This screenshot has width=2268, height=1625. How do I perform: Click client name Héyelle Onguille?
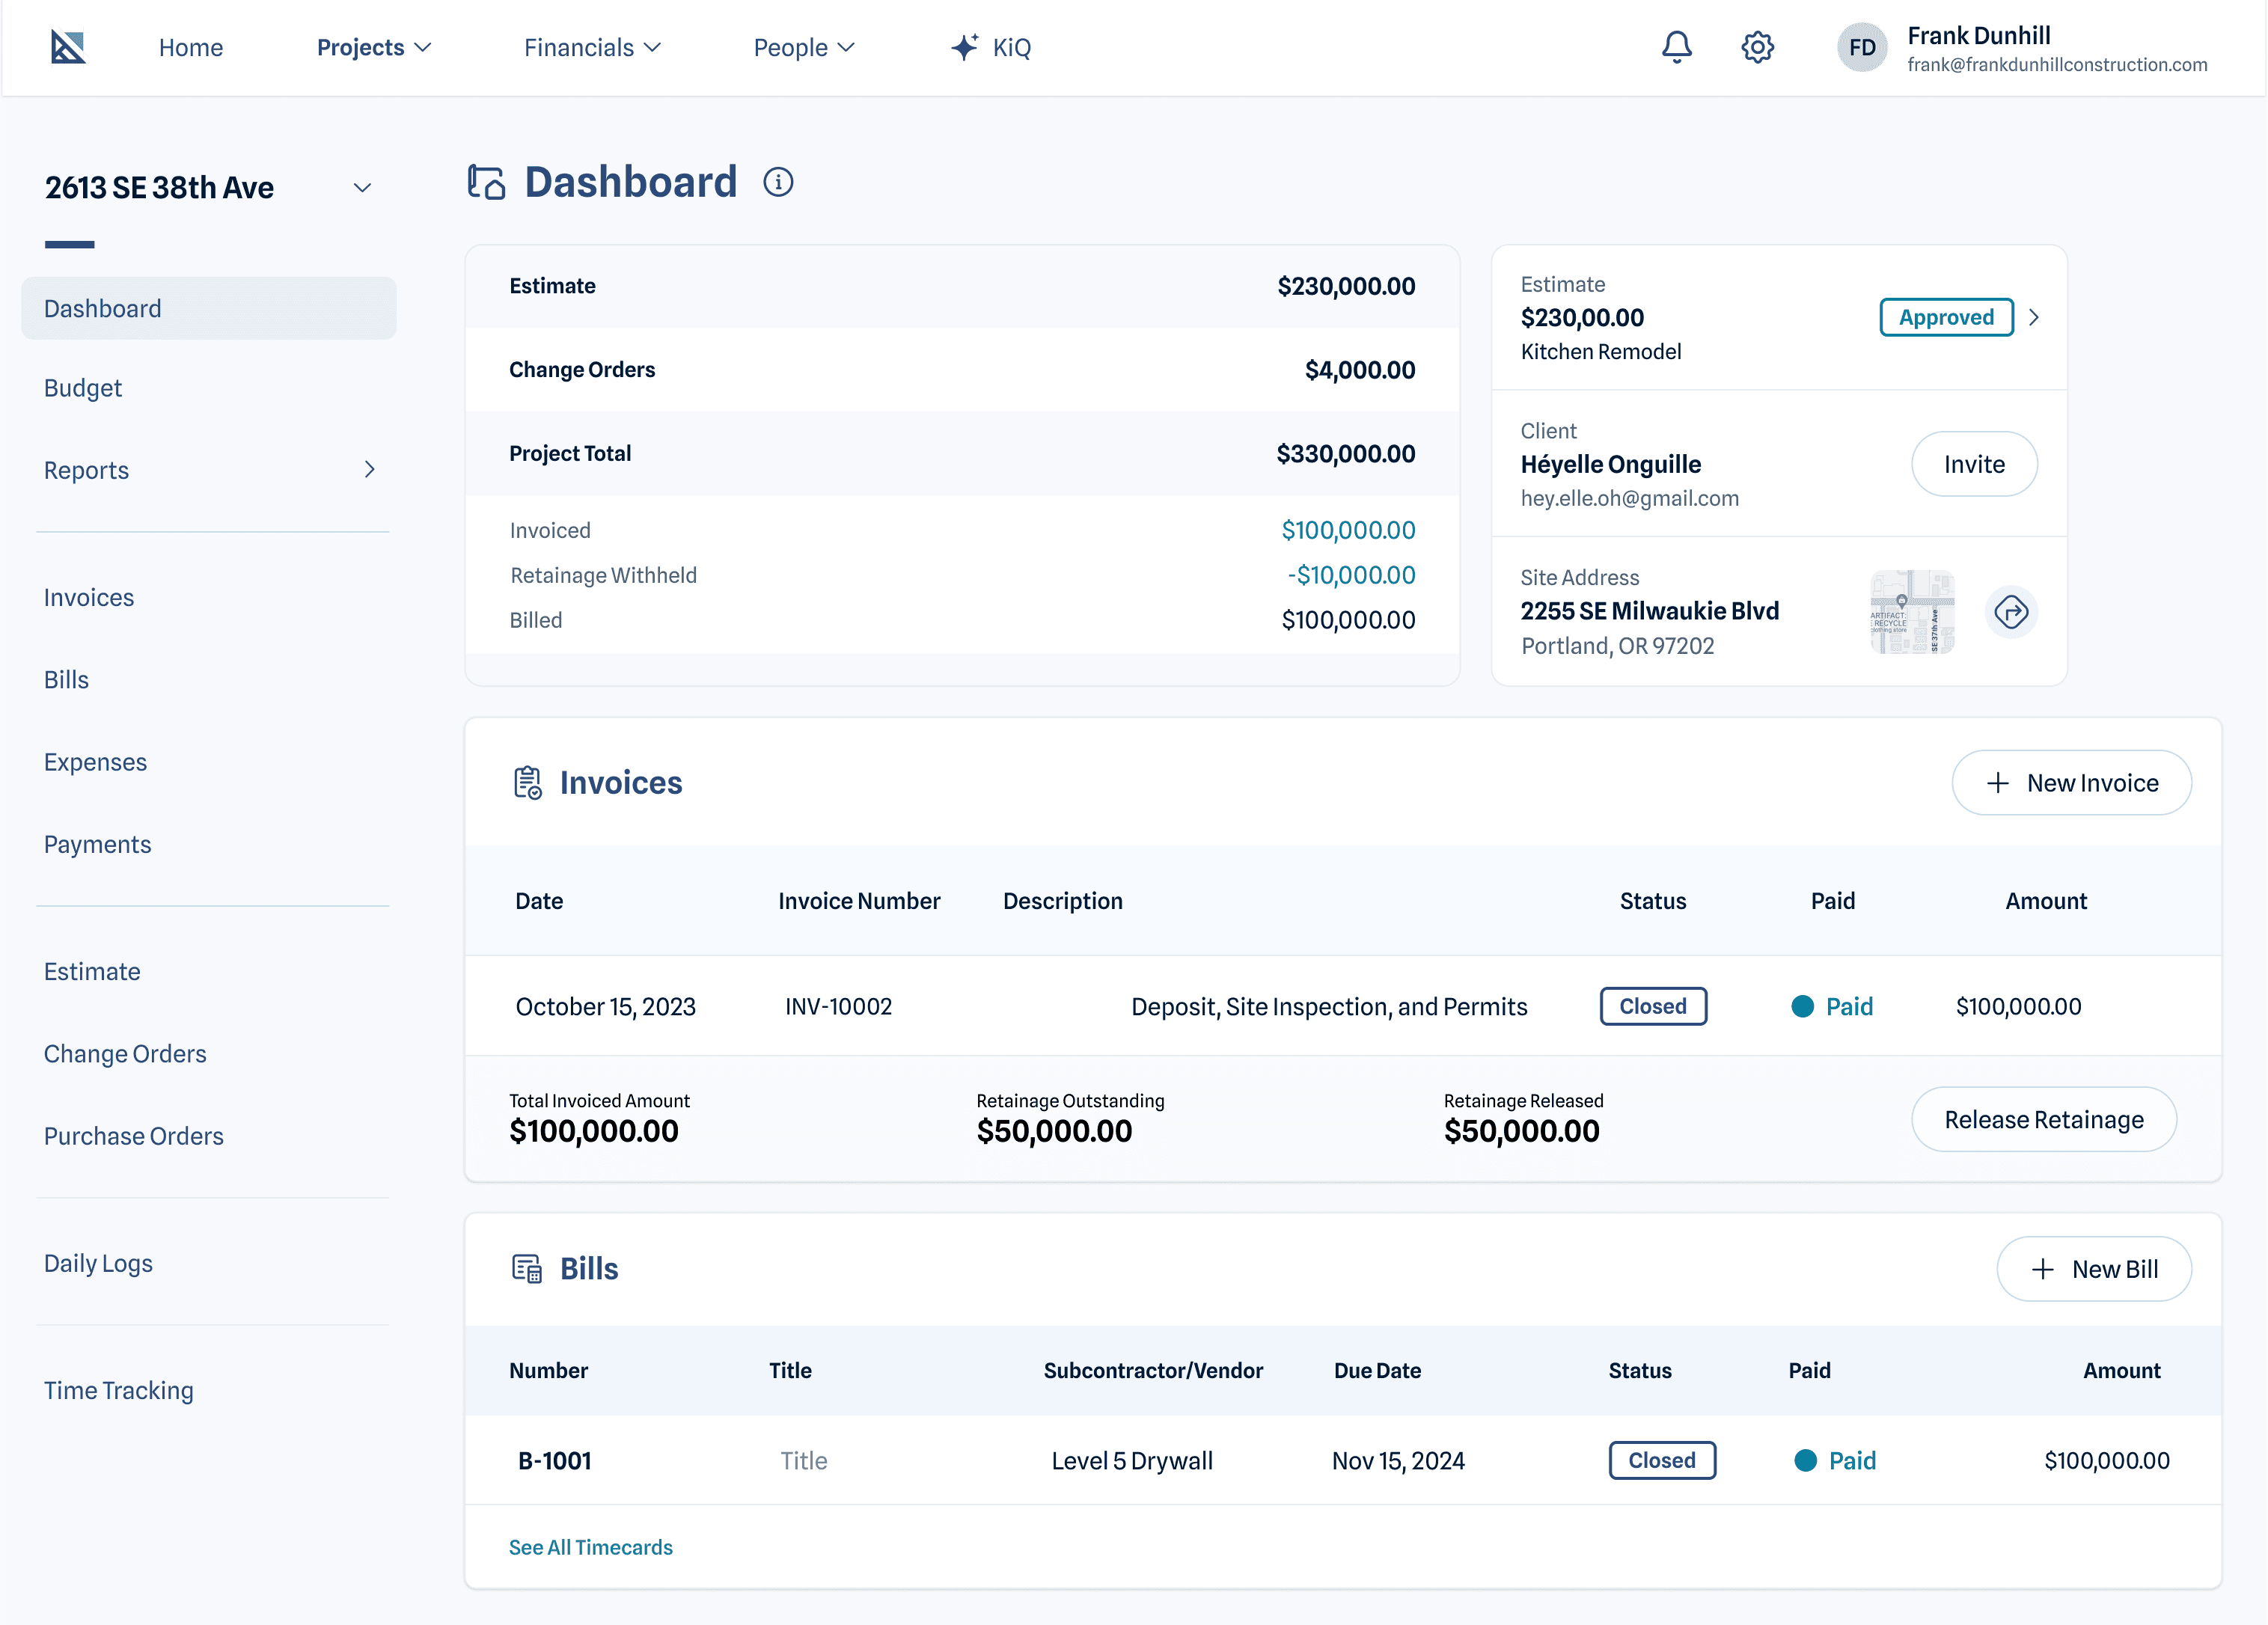[x=1610, y=465]
